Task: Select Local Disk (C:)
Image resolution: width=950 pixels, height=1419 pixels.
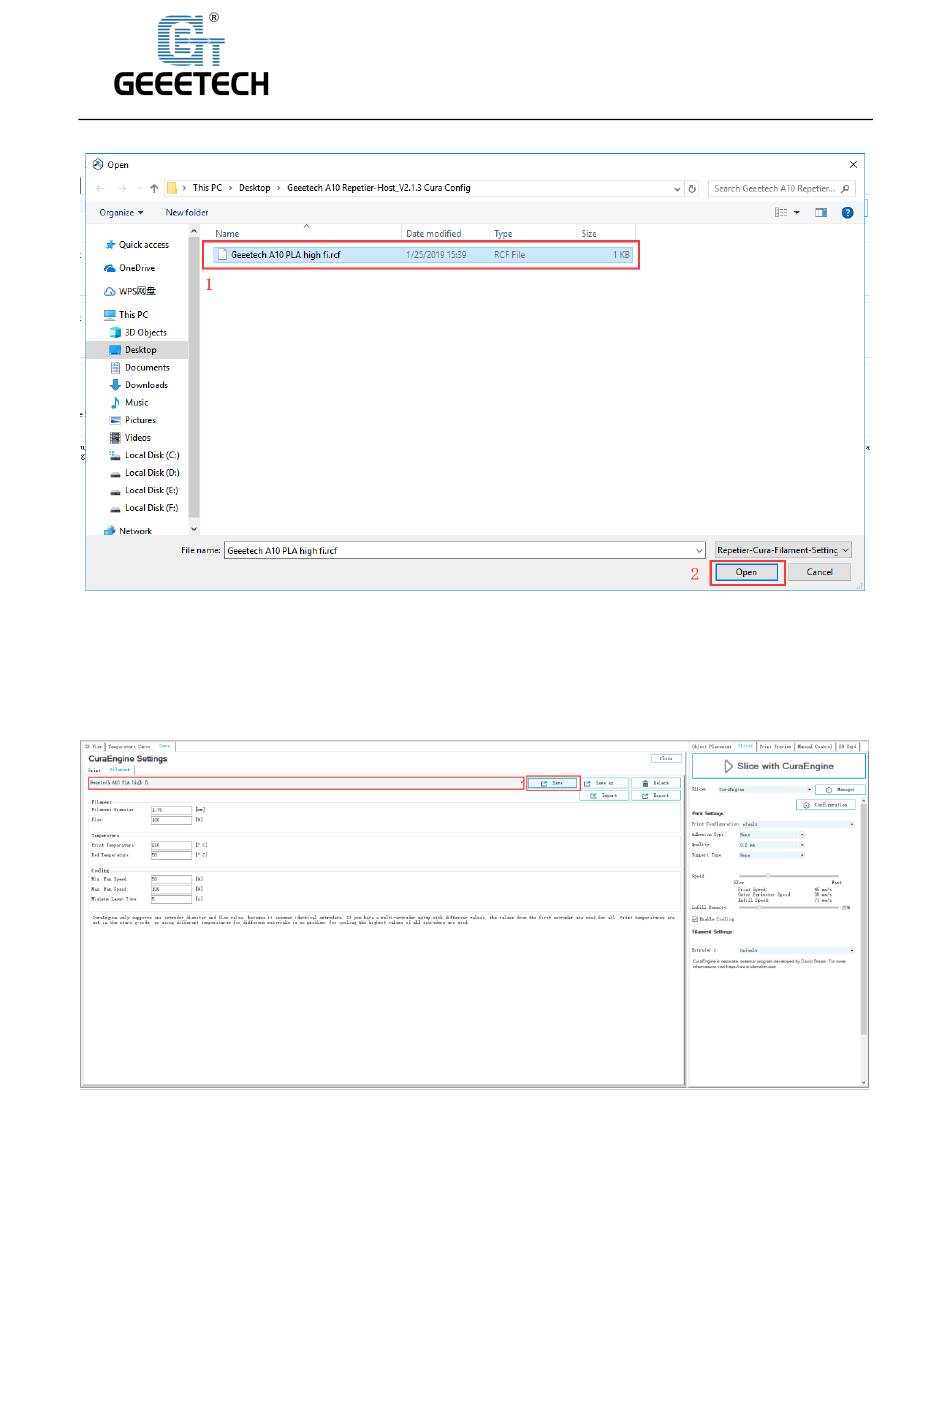Action: pos(145,455)
